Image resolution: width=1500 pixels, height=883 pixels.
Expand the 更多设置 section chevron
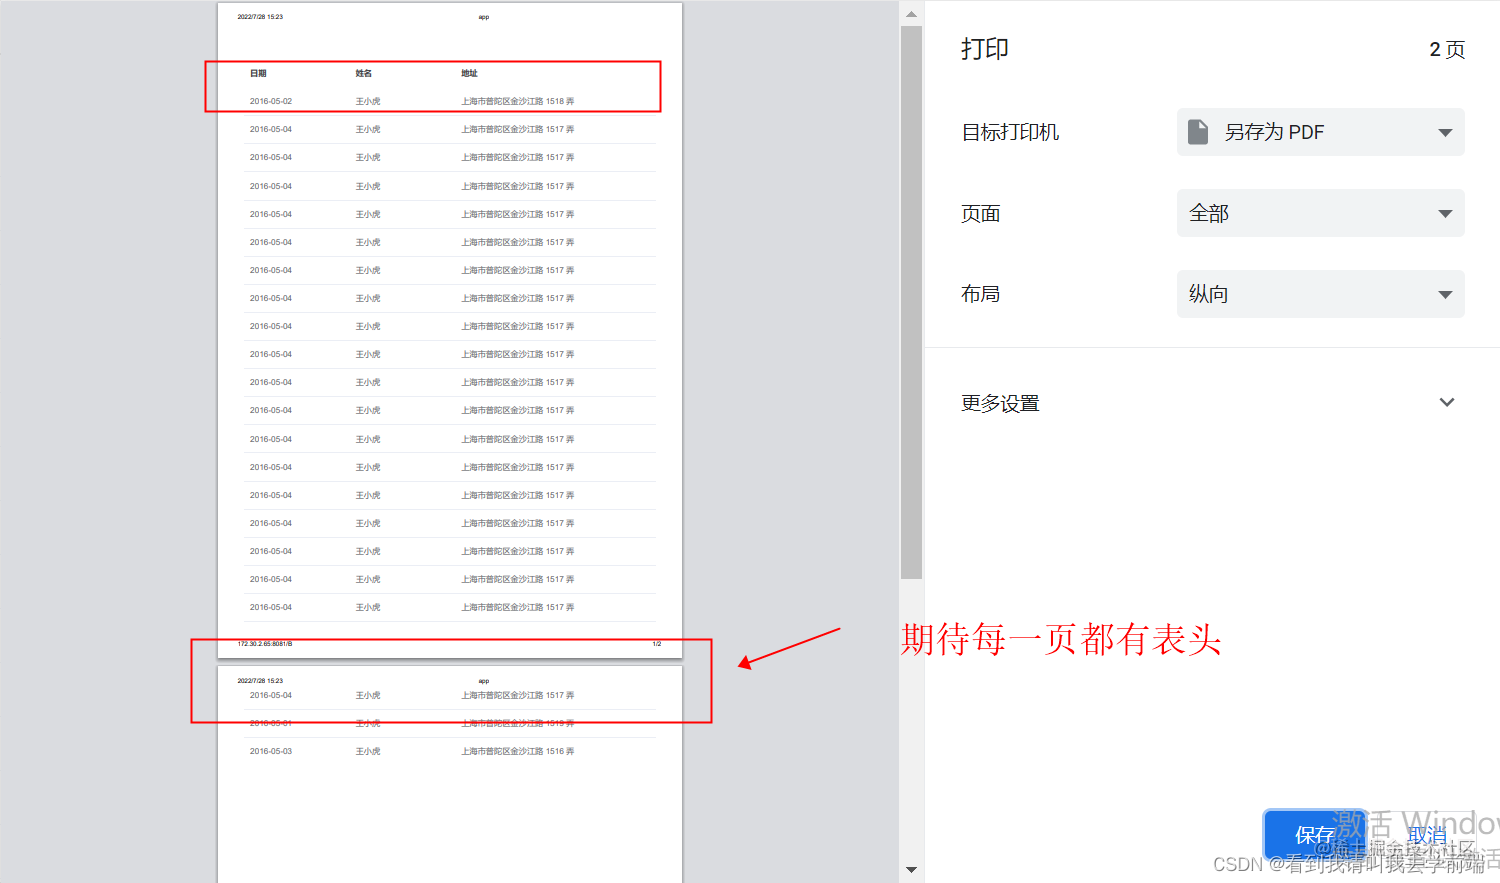(x=1446, y=403)
